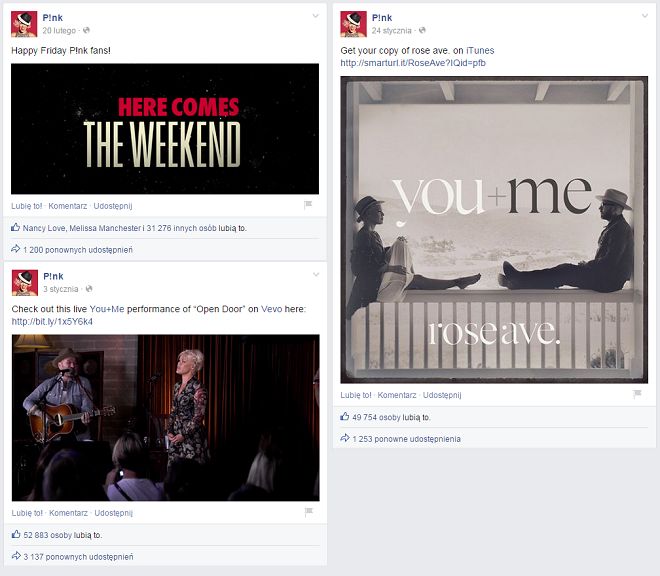The image size is (660, 576).
Task: Click share arrow icon beside 3 137 udostępnień
Action: pyautogui.click(x=16, y=556)
